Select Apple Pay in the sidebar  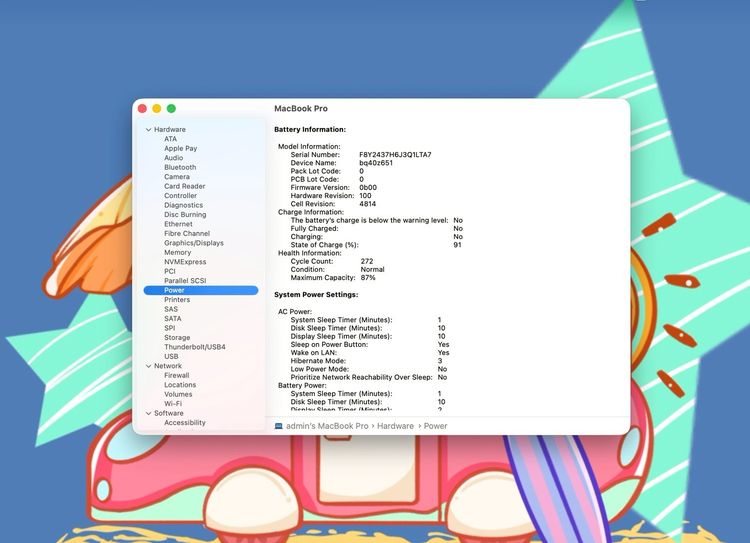pyautogui.click(x=180, y=148)
